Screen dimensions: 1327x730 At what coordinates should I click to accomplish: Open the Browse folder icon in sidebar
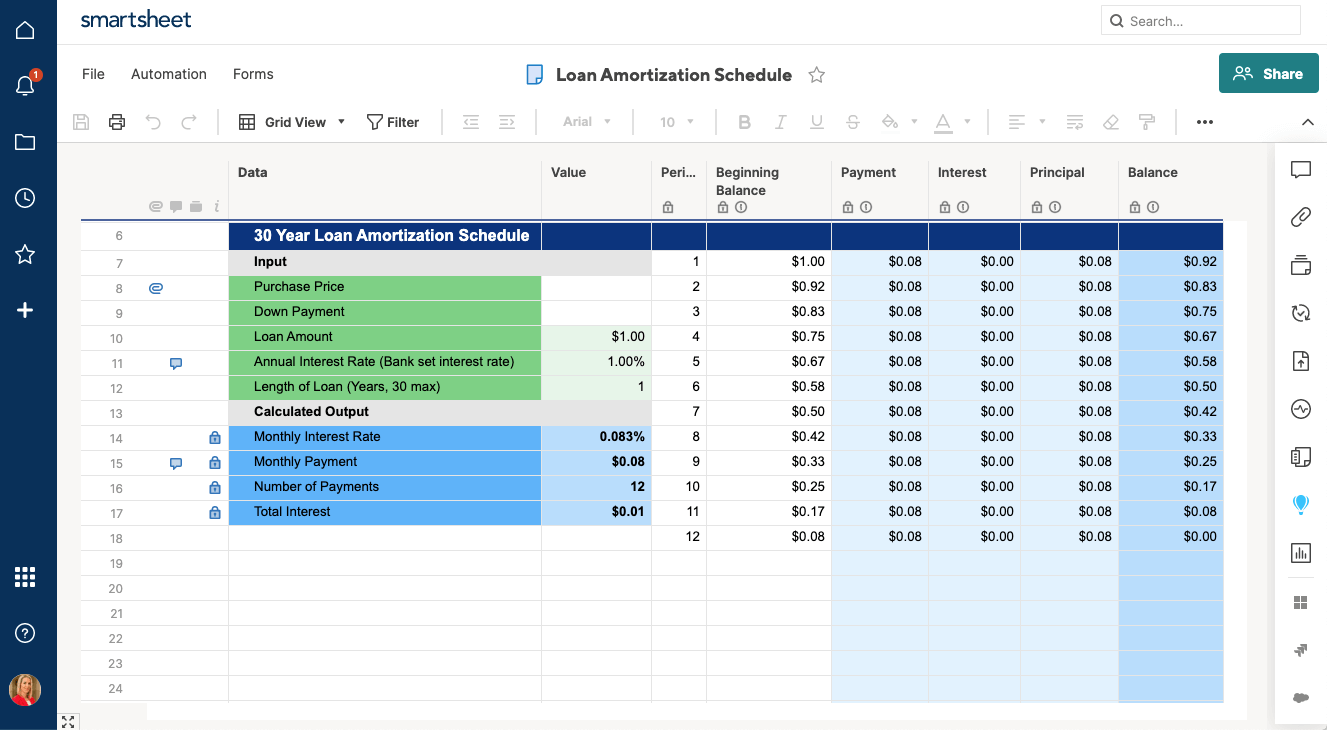(25, 142)
